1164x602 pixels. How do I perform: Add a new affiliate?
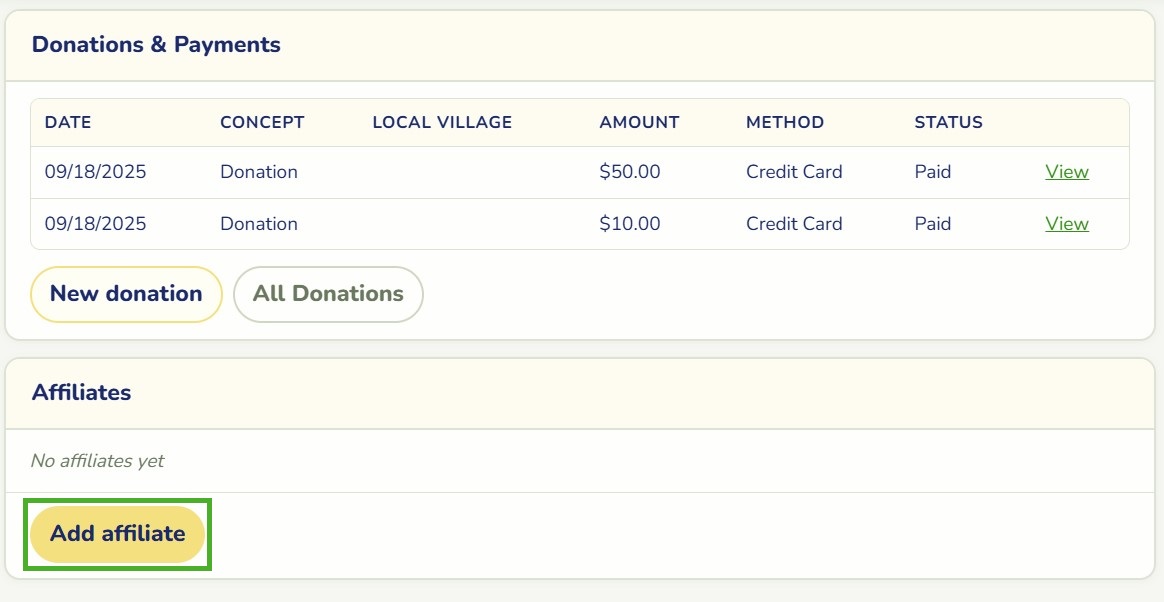coord(117,534)
